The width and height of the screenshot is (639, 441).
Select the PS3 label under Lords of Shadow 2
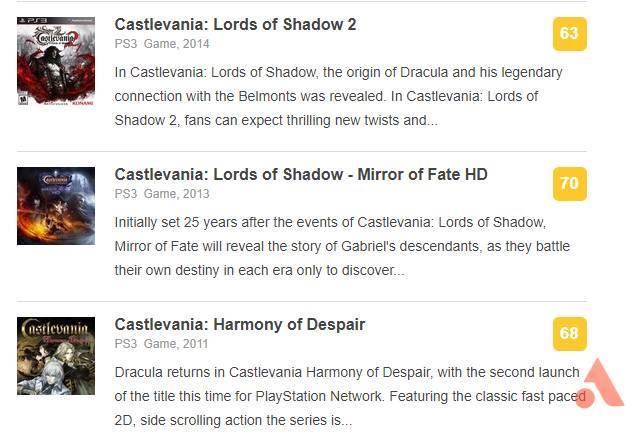[x=126, y=44]
